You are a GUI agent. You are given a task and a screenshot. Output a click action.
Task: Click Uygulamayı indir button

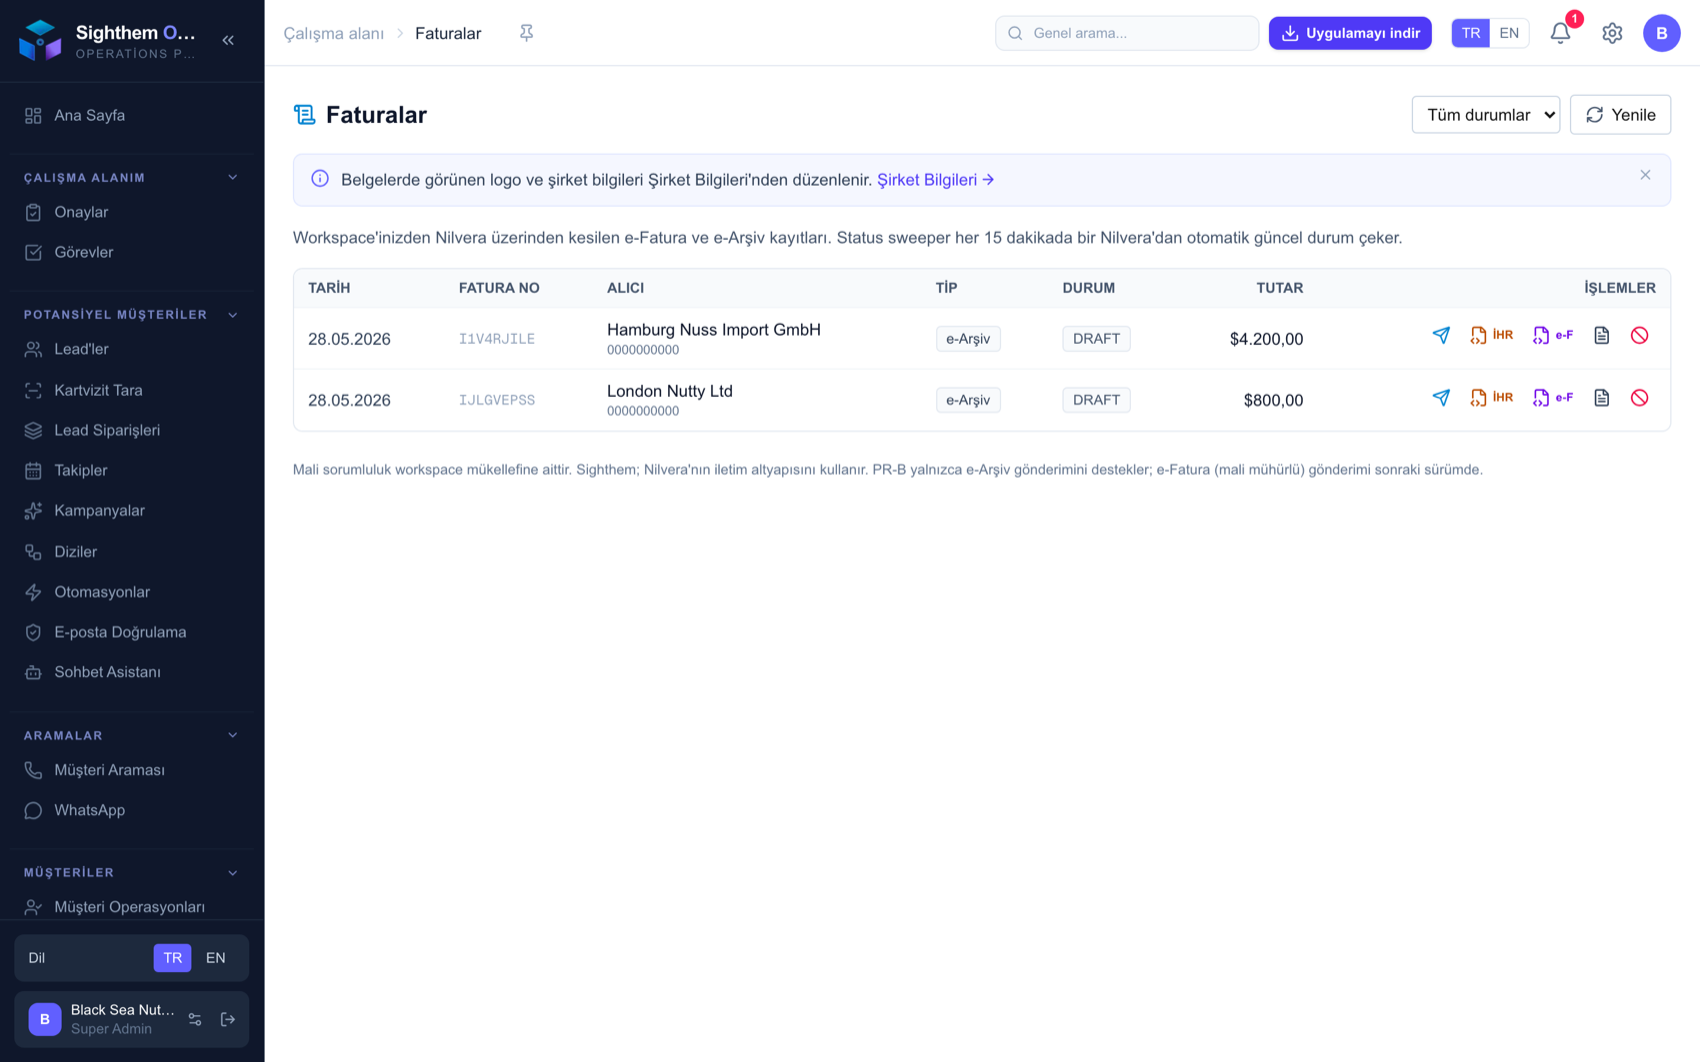tap(1350, 33)
